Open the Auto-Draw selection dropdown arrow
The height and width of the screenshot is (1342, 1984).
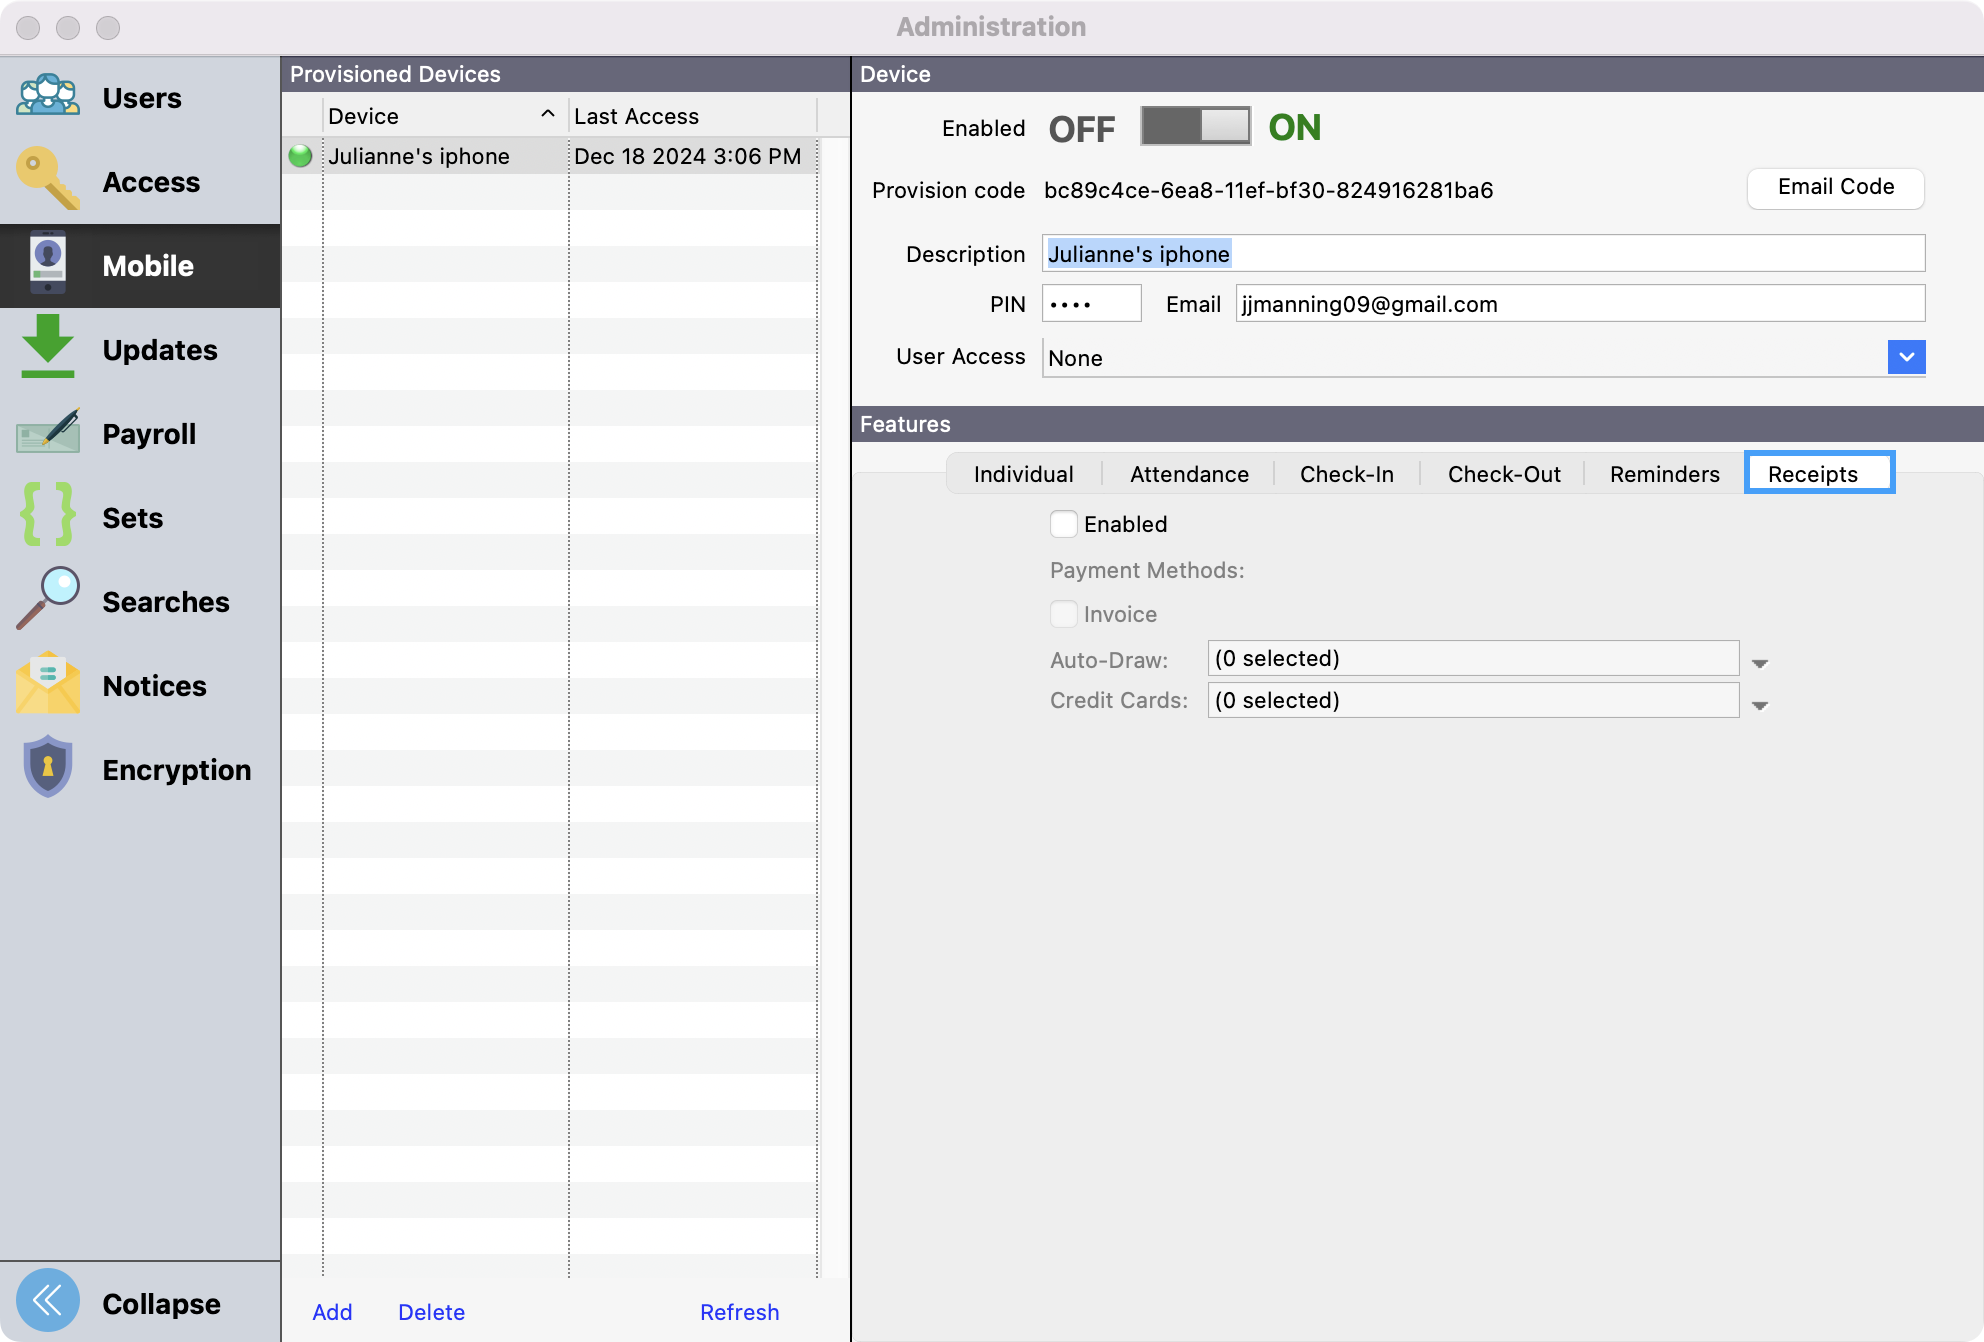pyautogui.click(x=1760, y=663)
